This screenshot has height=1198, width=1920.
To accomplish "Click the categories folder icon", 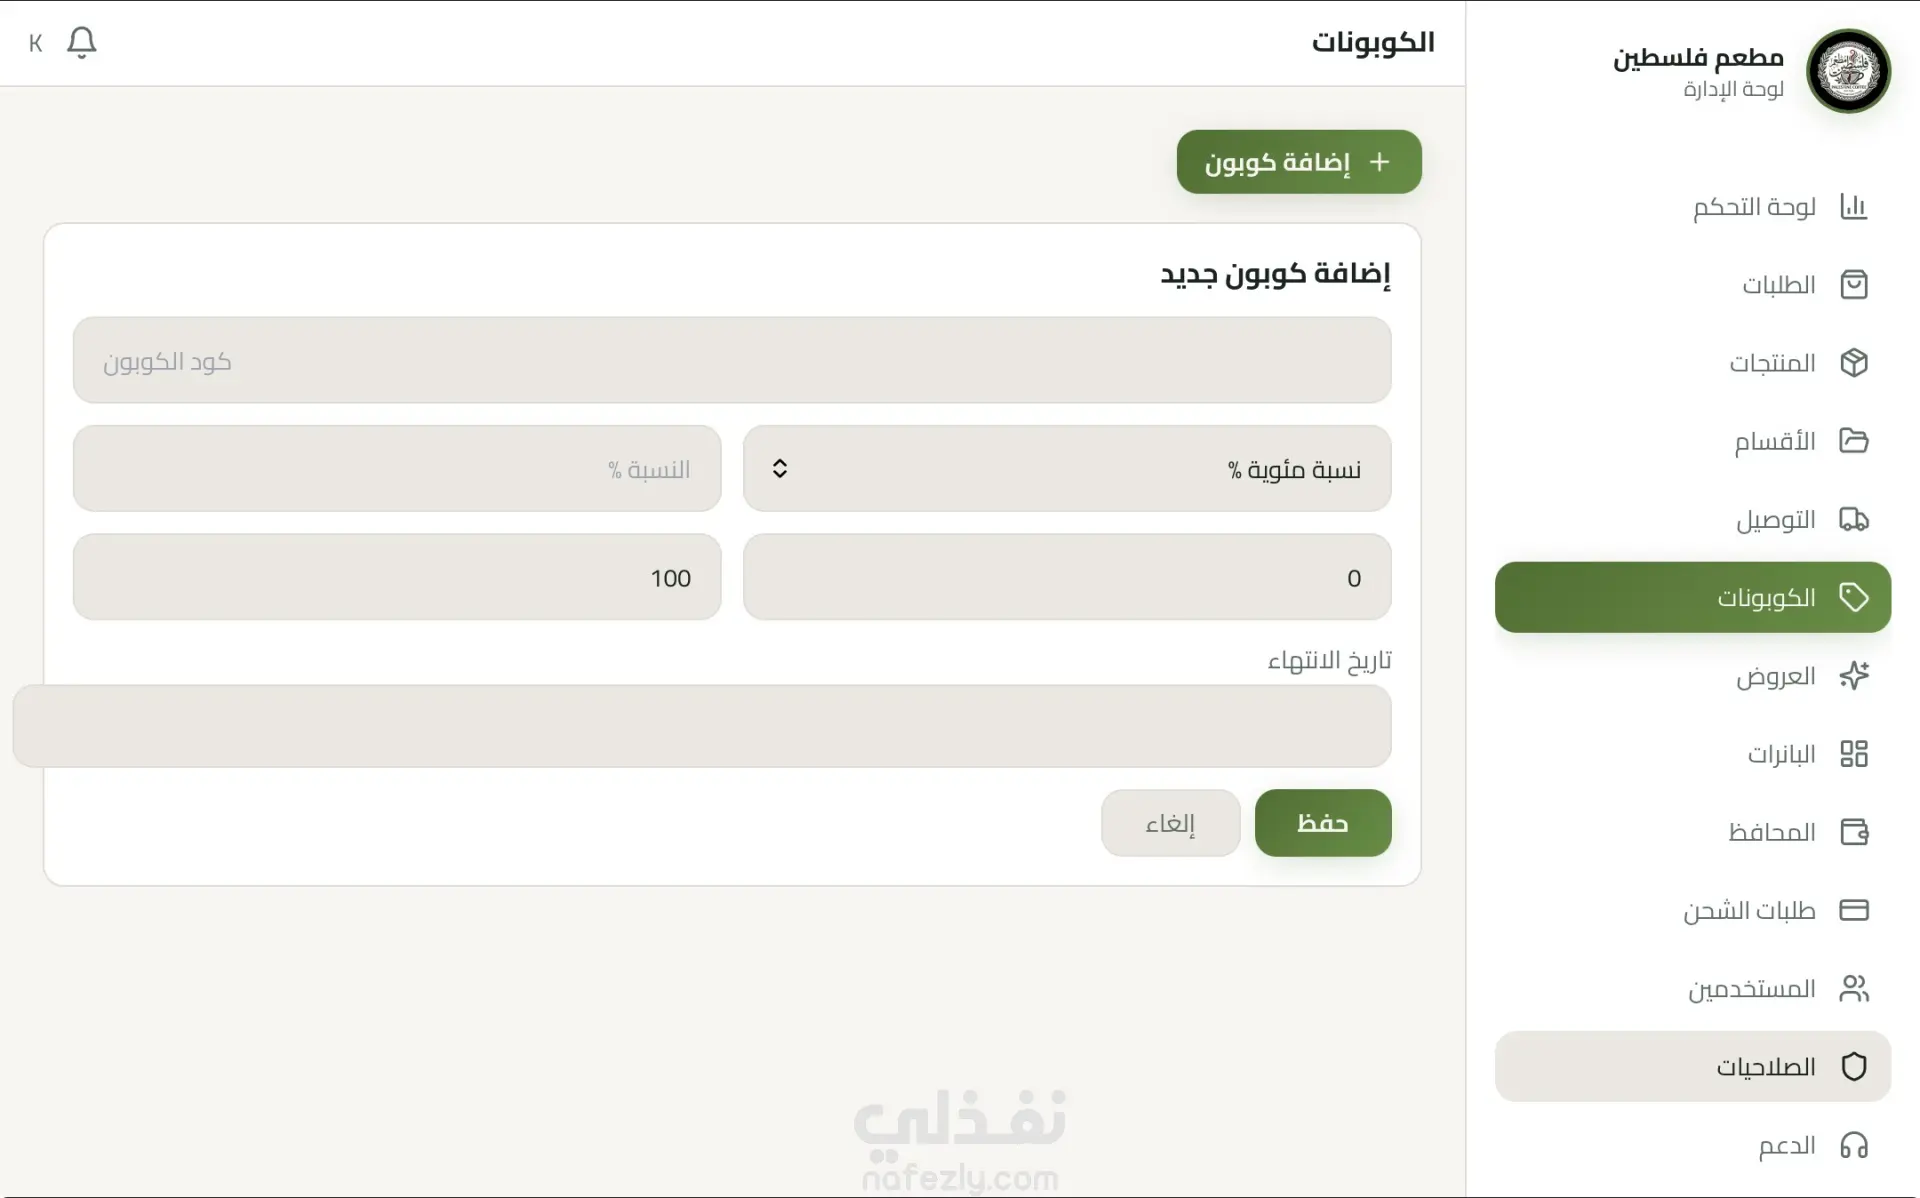I will click(1853, 441).
